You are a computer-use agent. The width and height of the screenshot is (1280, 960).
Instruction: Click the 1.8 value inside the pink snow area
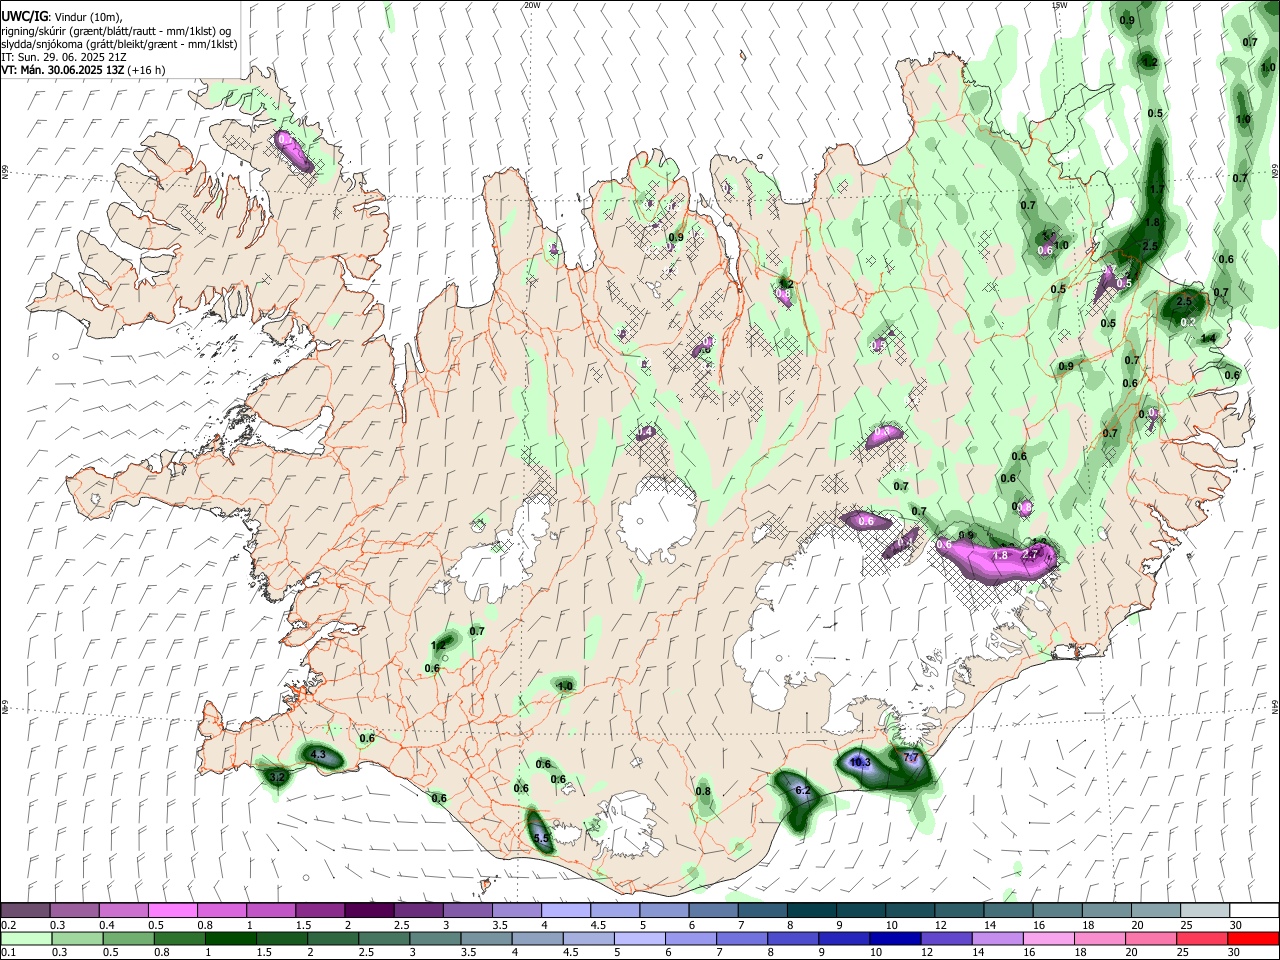click(x=1000, y=554)
